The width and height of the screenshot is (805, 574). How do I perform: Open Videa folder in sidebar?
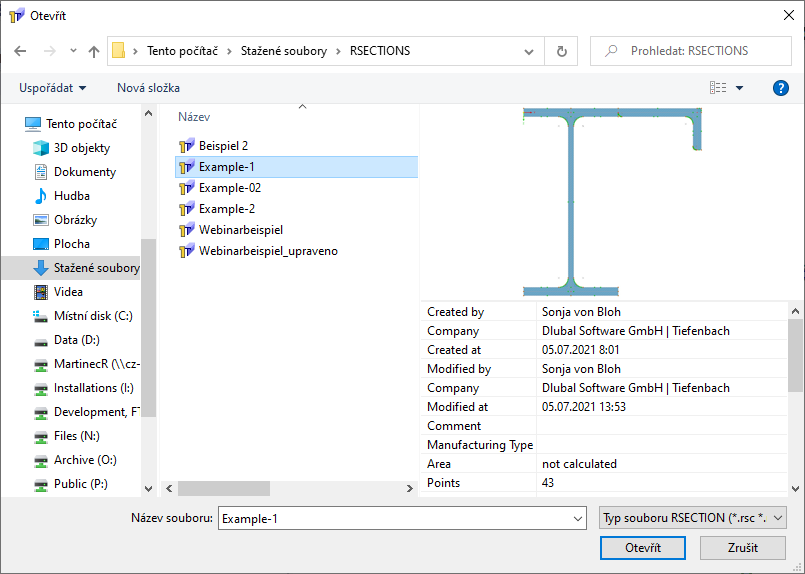pyautogui.click(x=58, y=292)
